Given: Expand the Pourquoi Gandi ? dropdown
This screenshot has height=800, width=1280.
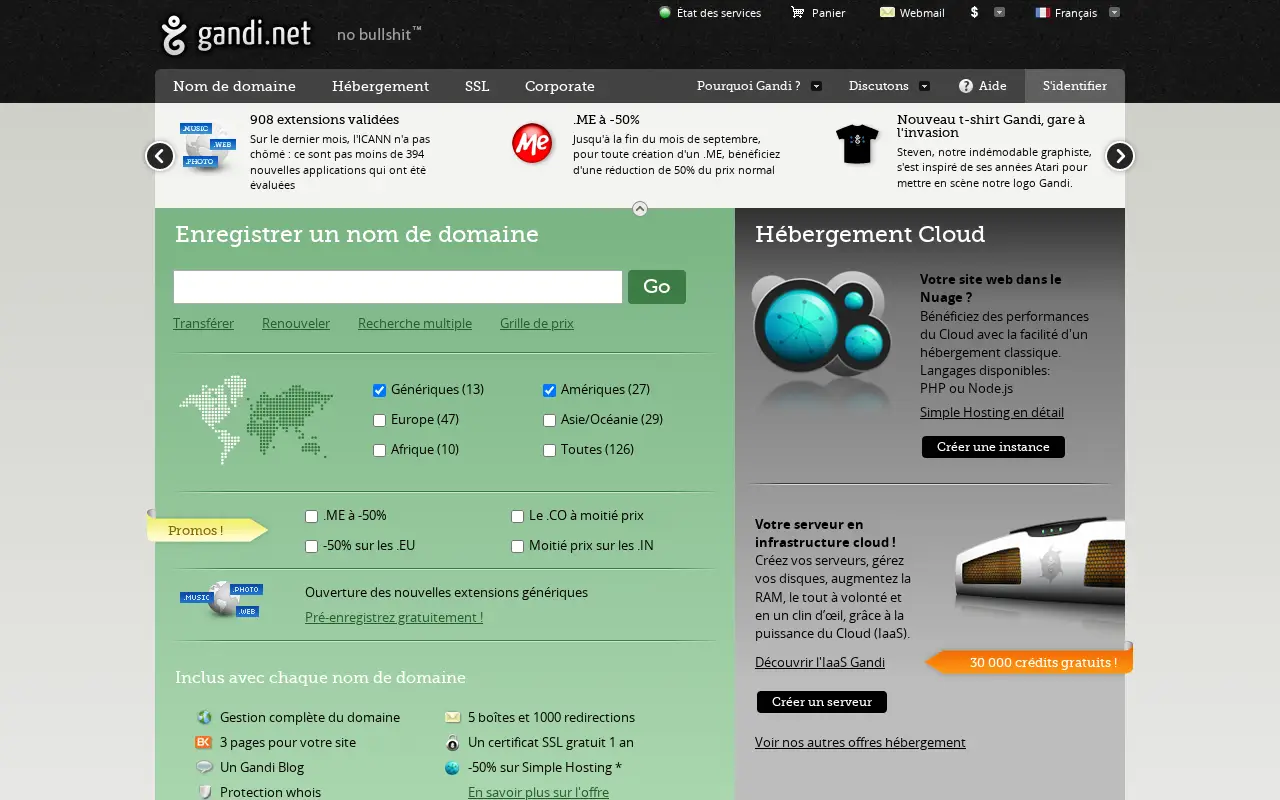Looking at the screenshot, I should (x=816, y=86).
